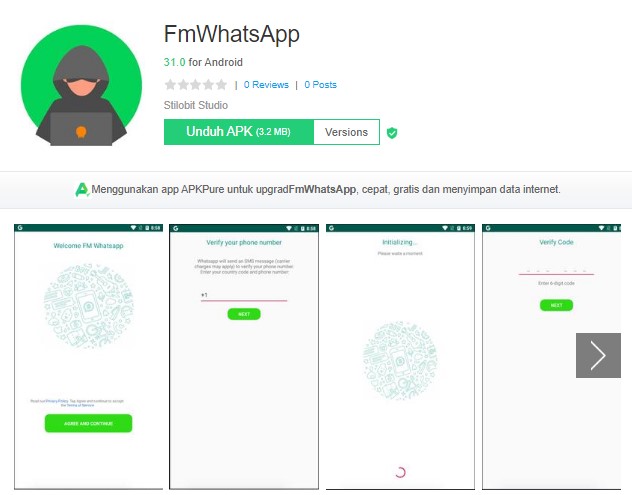Click the Agree and Continue button in screenshot

click(x=88, y=423)
